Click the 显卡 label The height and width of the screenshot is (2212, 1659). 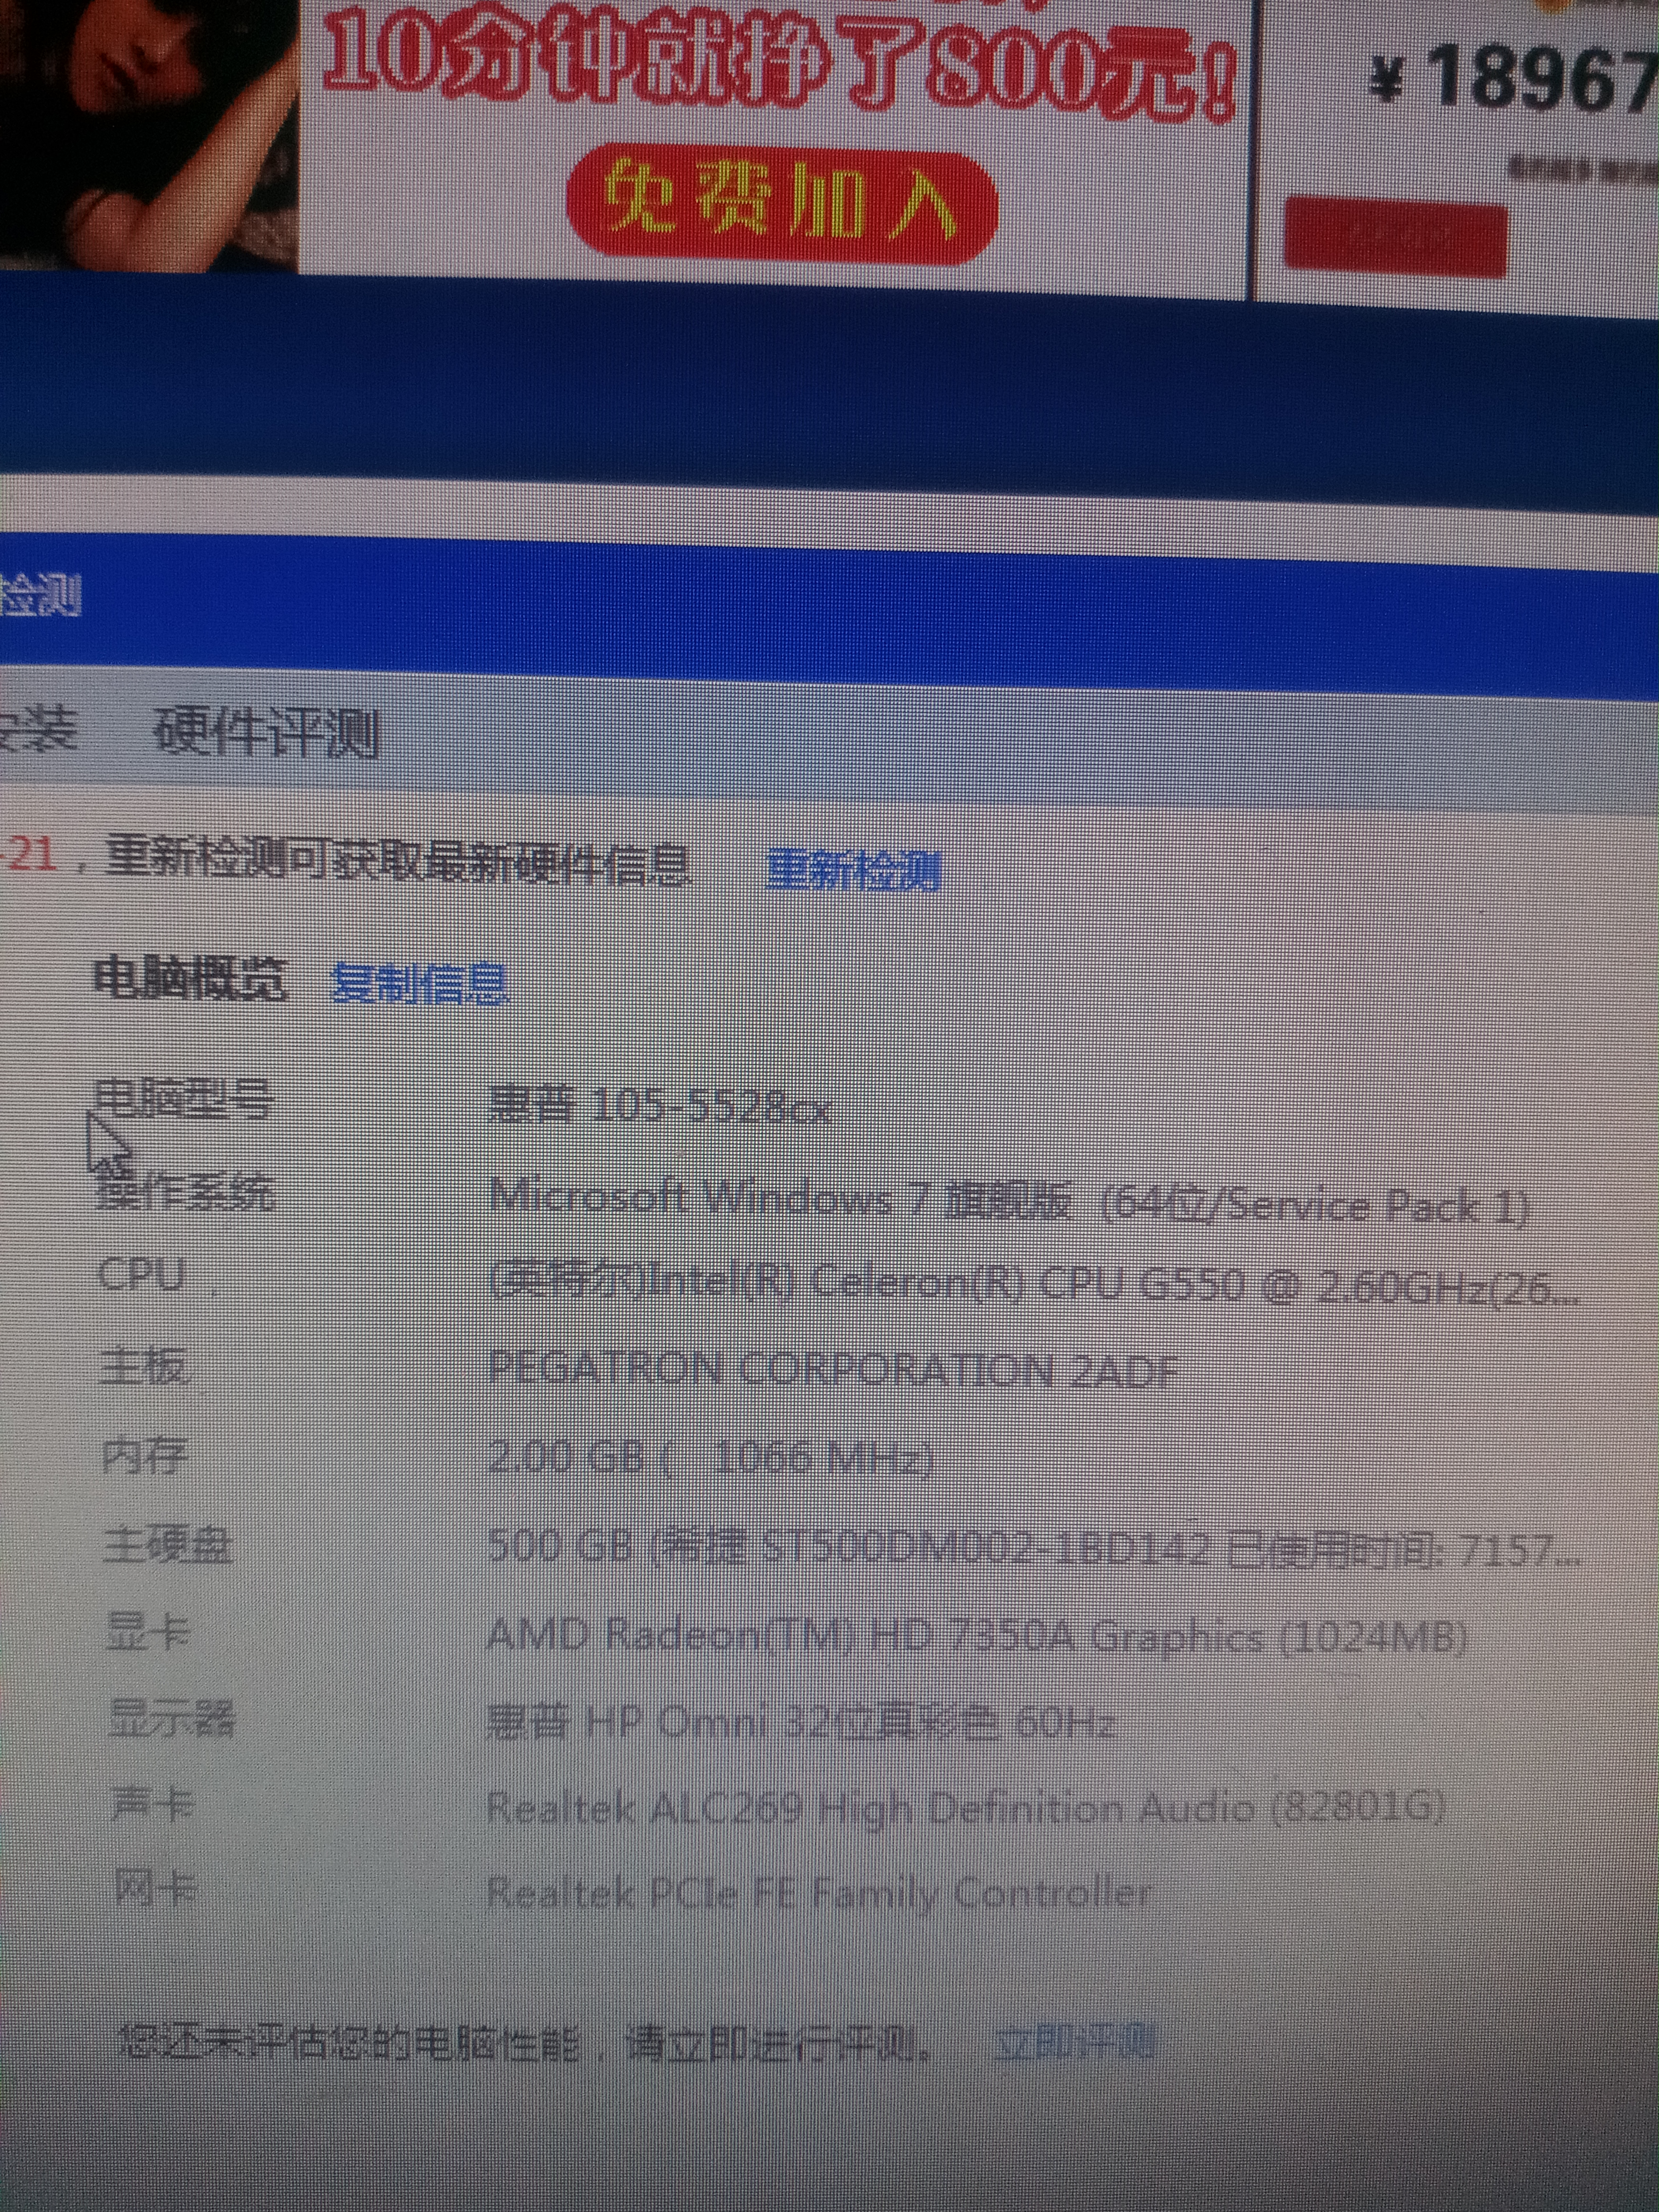(x=148, y=1632)
